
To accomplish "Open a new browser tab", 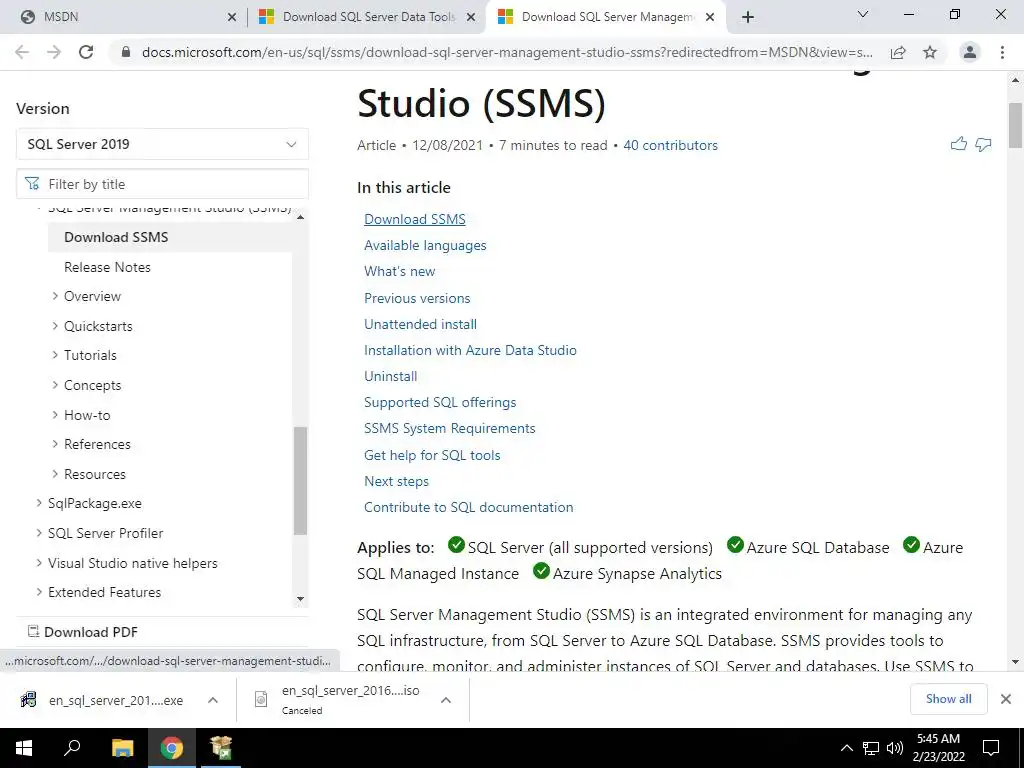I will 748,17.
